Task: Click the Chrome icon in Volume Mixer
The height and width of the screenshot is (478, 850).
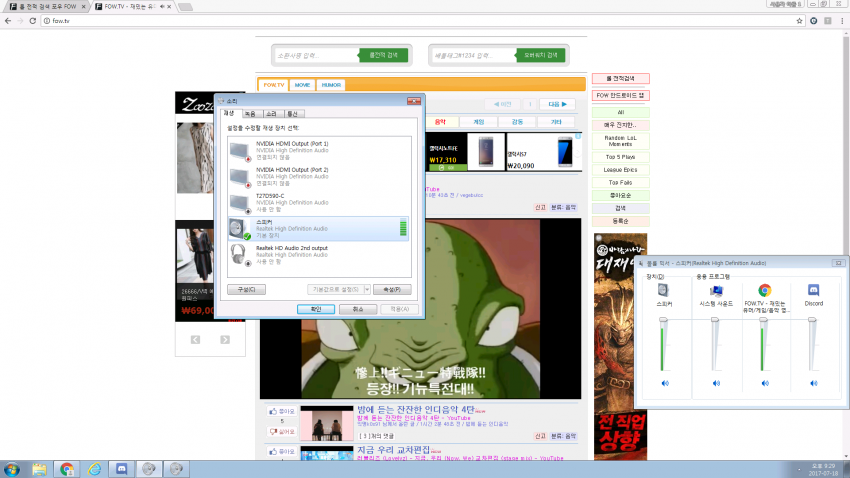Action: (x=765, y=290)
